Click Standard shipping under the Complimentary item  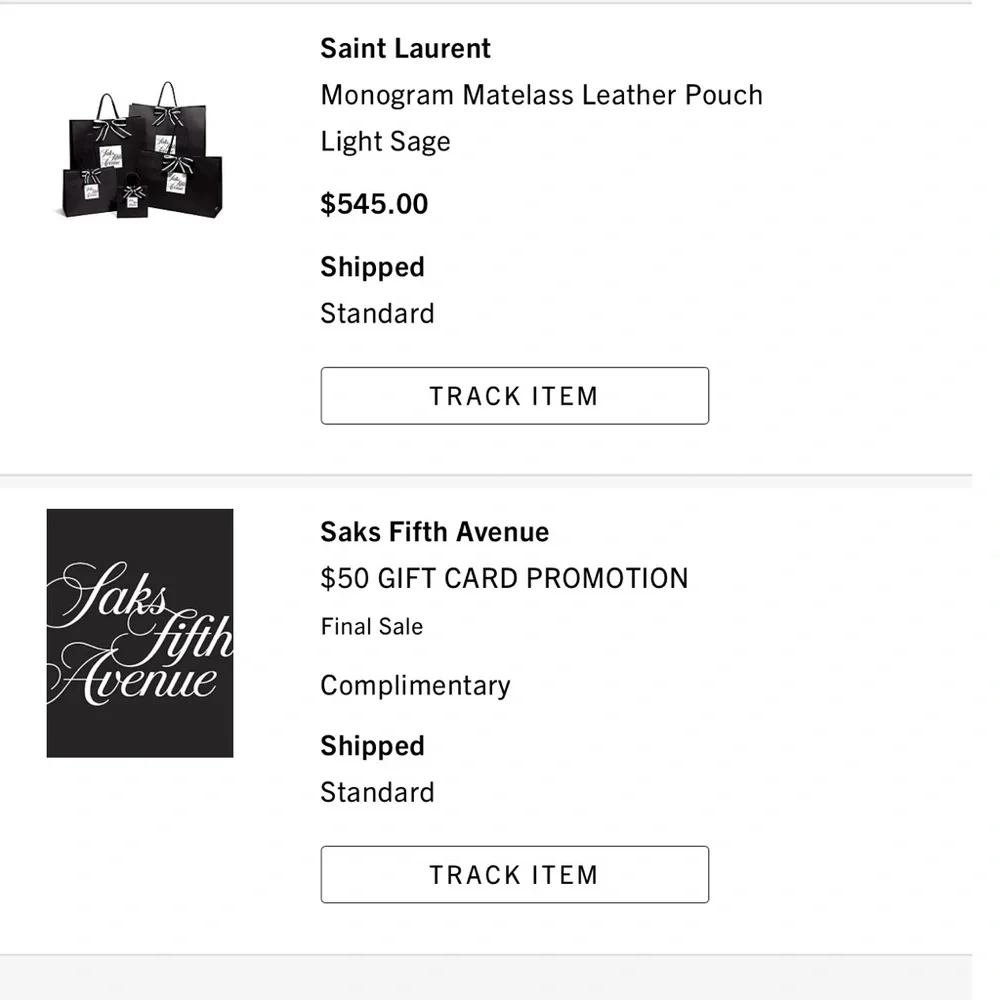coord(377,792)
